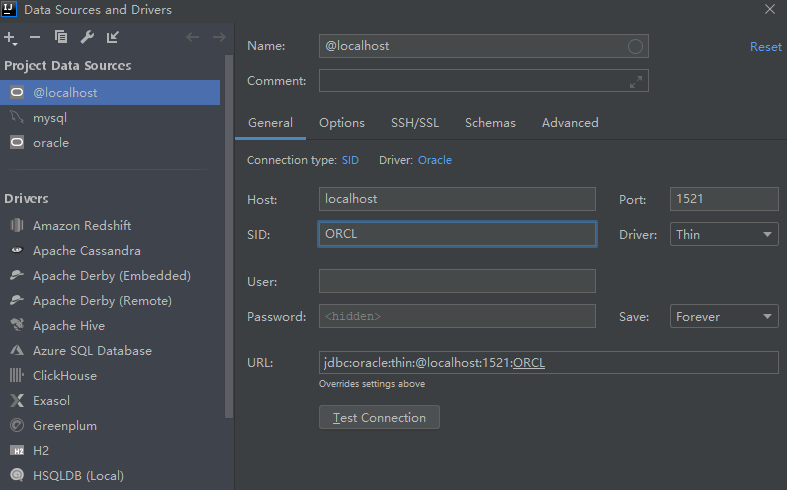Open the Driver type dropdown showing Thin

(x=724, y=234)
